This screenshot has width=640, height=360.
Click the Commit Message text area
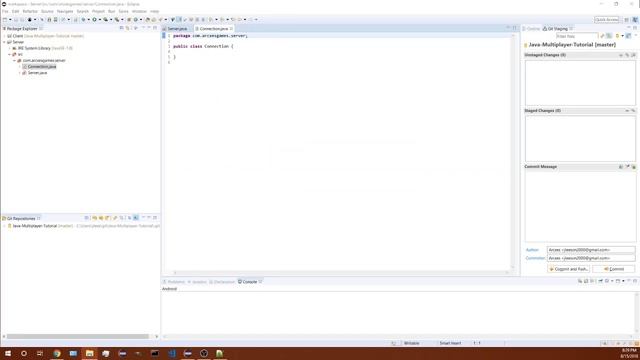[x=580, y=206]
